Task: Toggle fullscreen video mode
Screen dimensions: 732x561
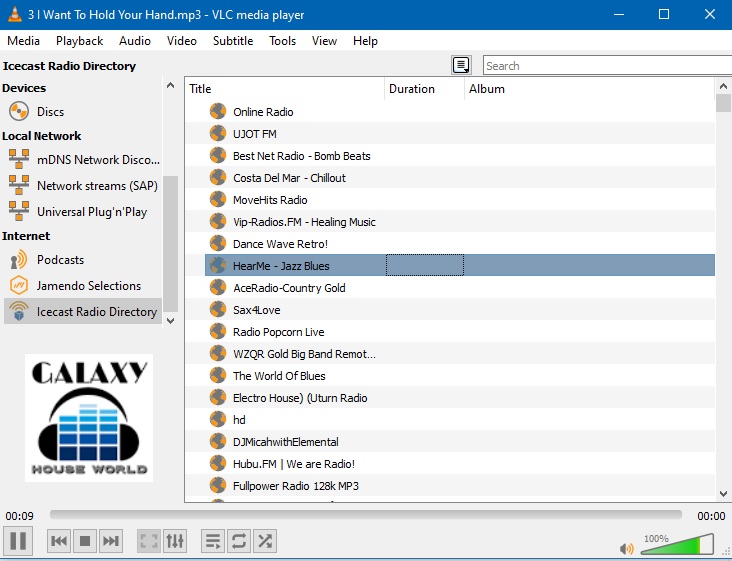Action: pos(149,541)
